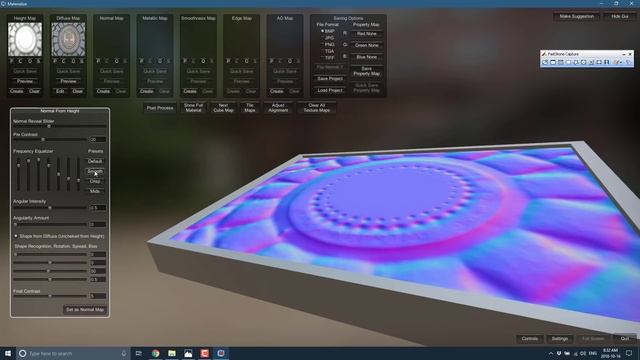This screenshot has width=640, height=360.
Task: Click the O (open) button under Height Map
Action: click(29, 61)
